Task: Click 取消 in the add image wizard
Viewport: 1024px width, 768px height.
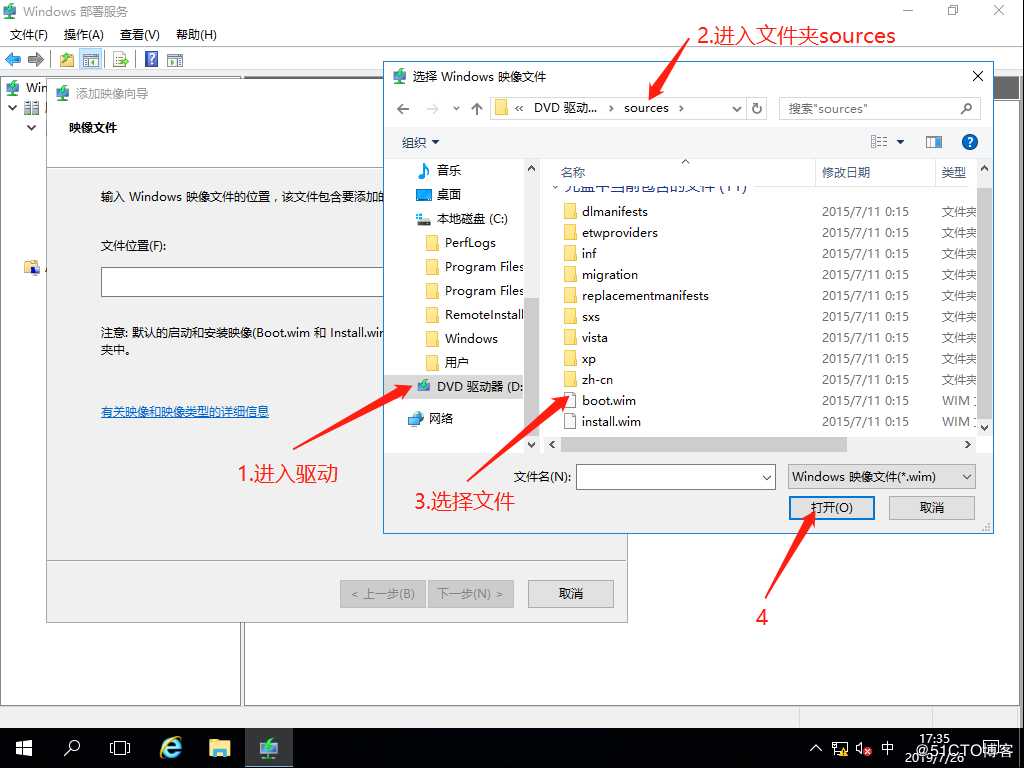Action: (x=571, y=594)
